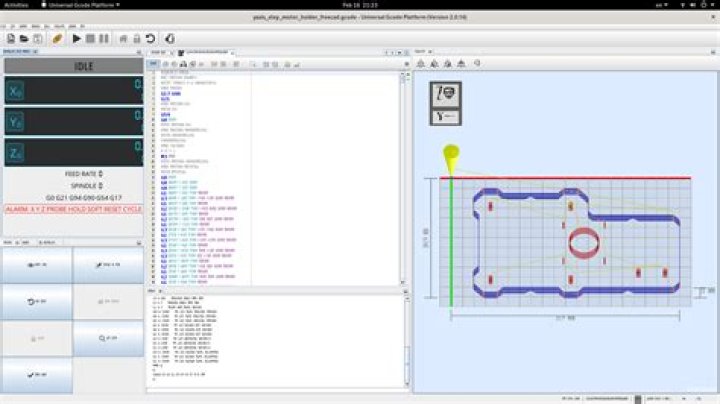Click the actions button with the pen icon

point(108,265)
